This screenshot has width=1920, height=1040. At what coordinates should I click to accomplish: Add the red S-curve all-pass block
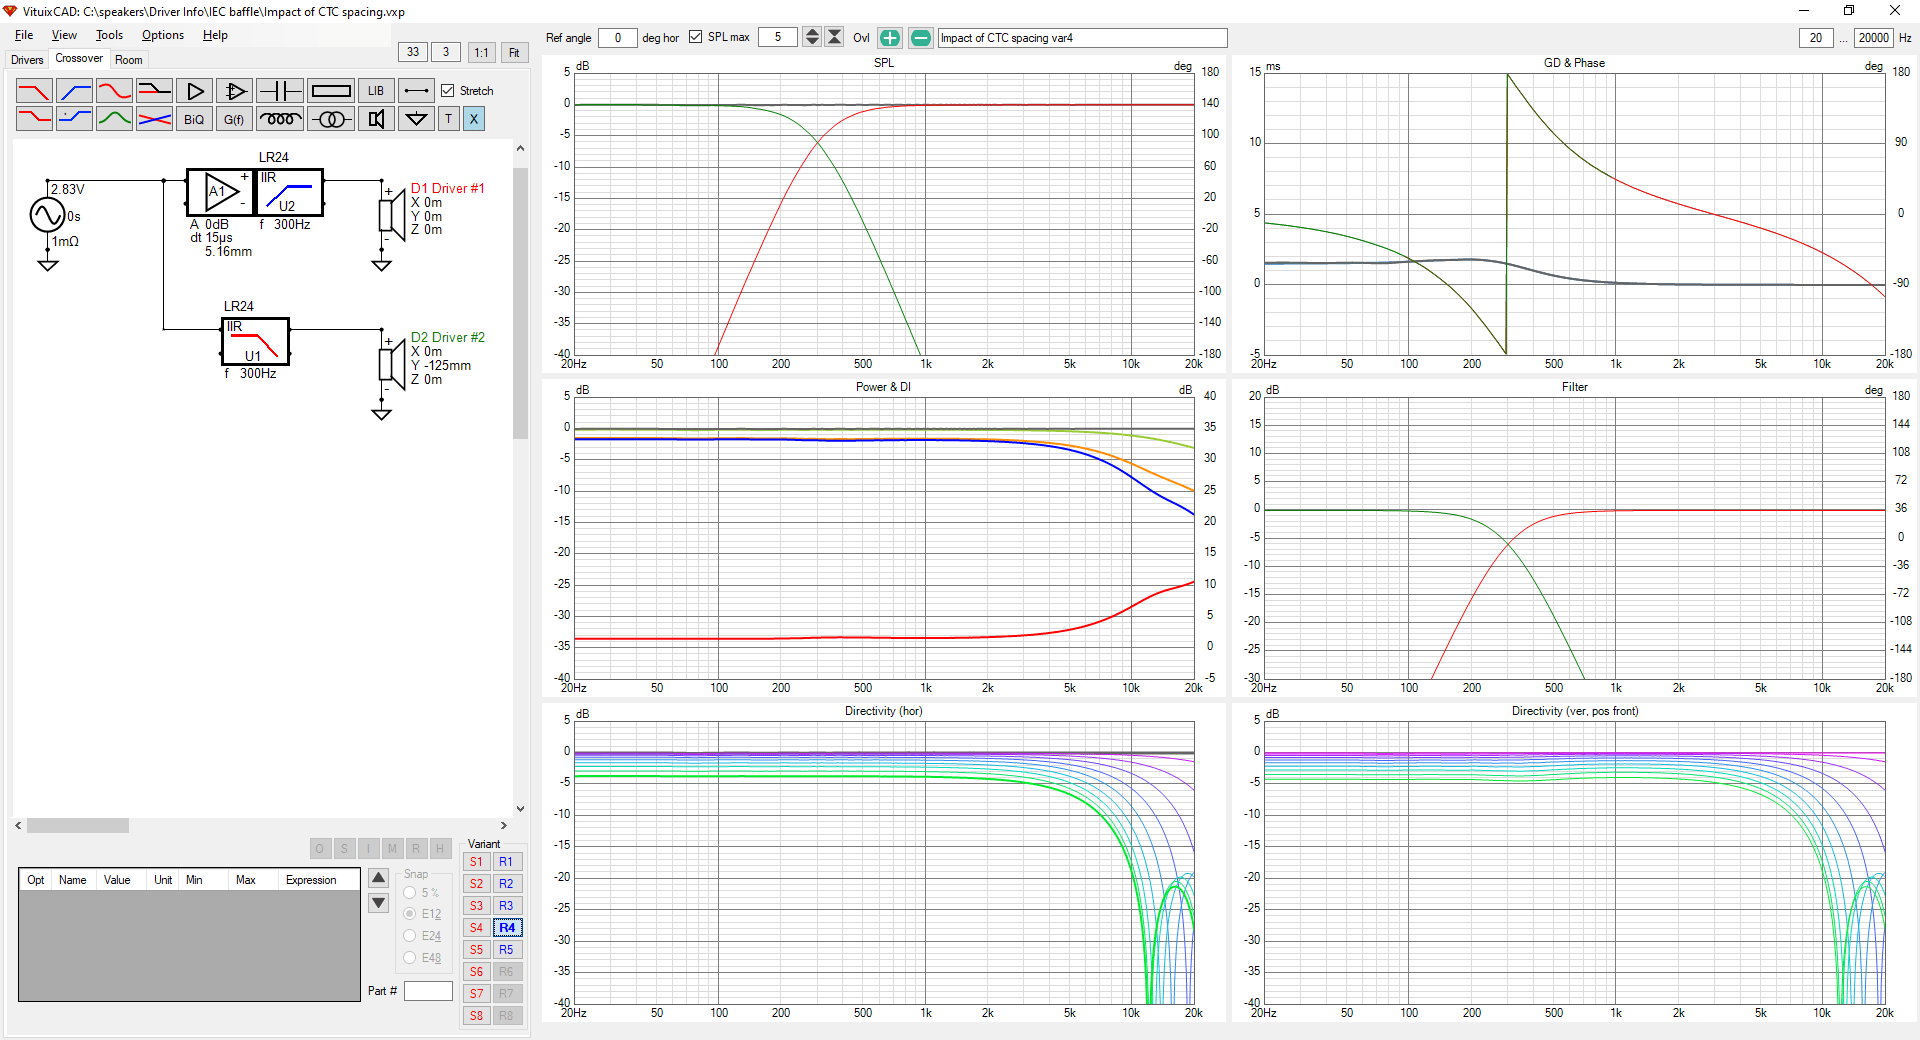coord(115,91)
